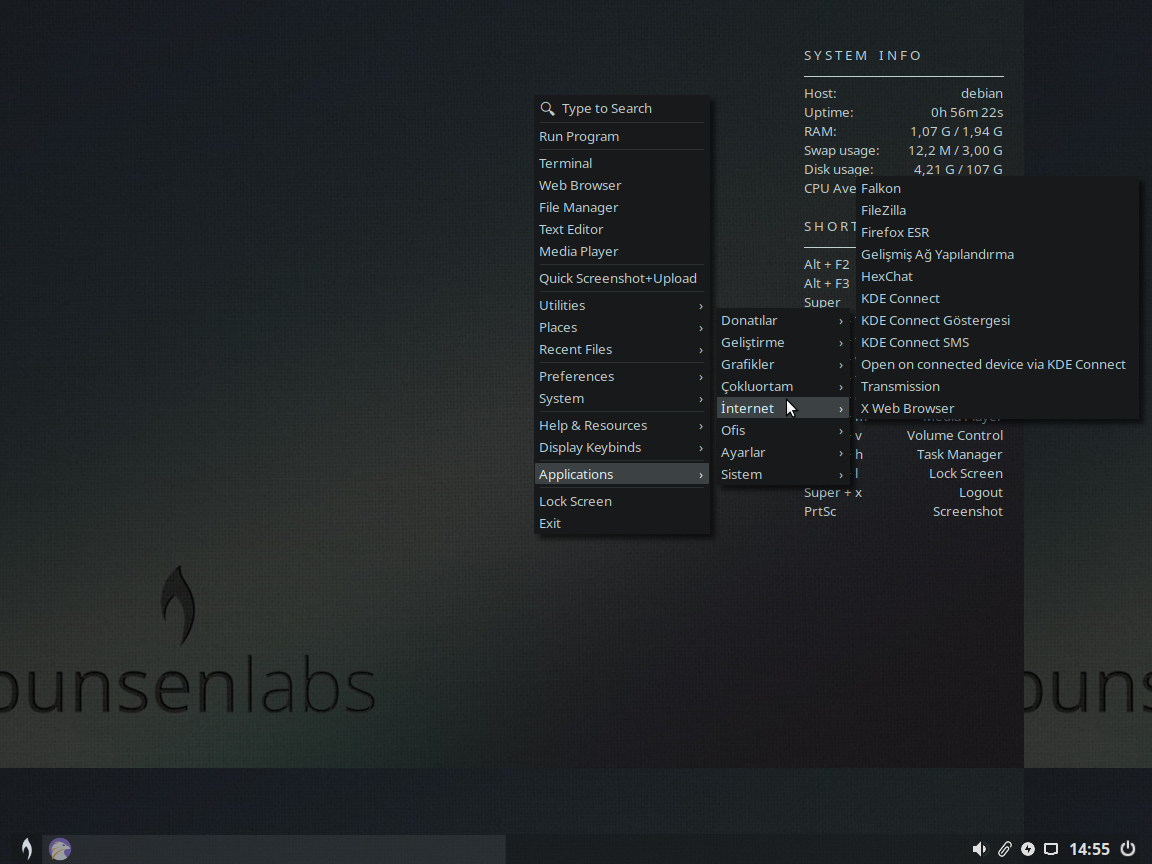
Task: Expand the System submenu
Action: (x=622, y=398)
